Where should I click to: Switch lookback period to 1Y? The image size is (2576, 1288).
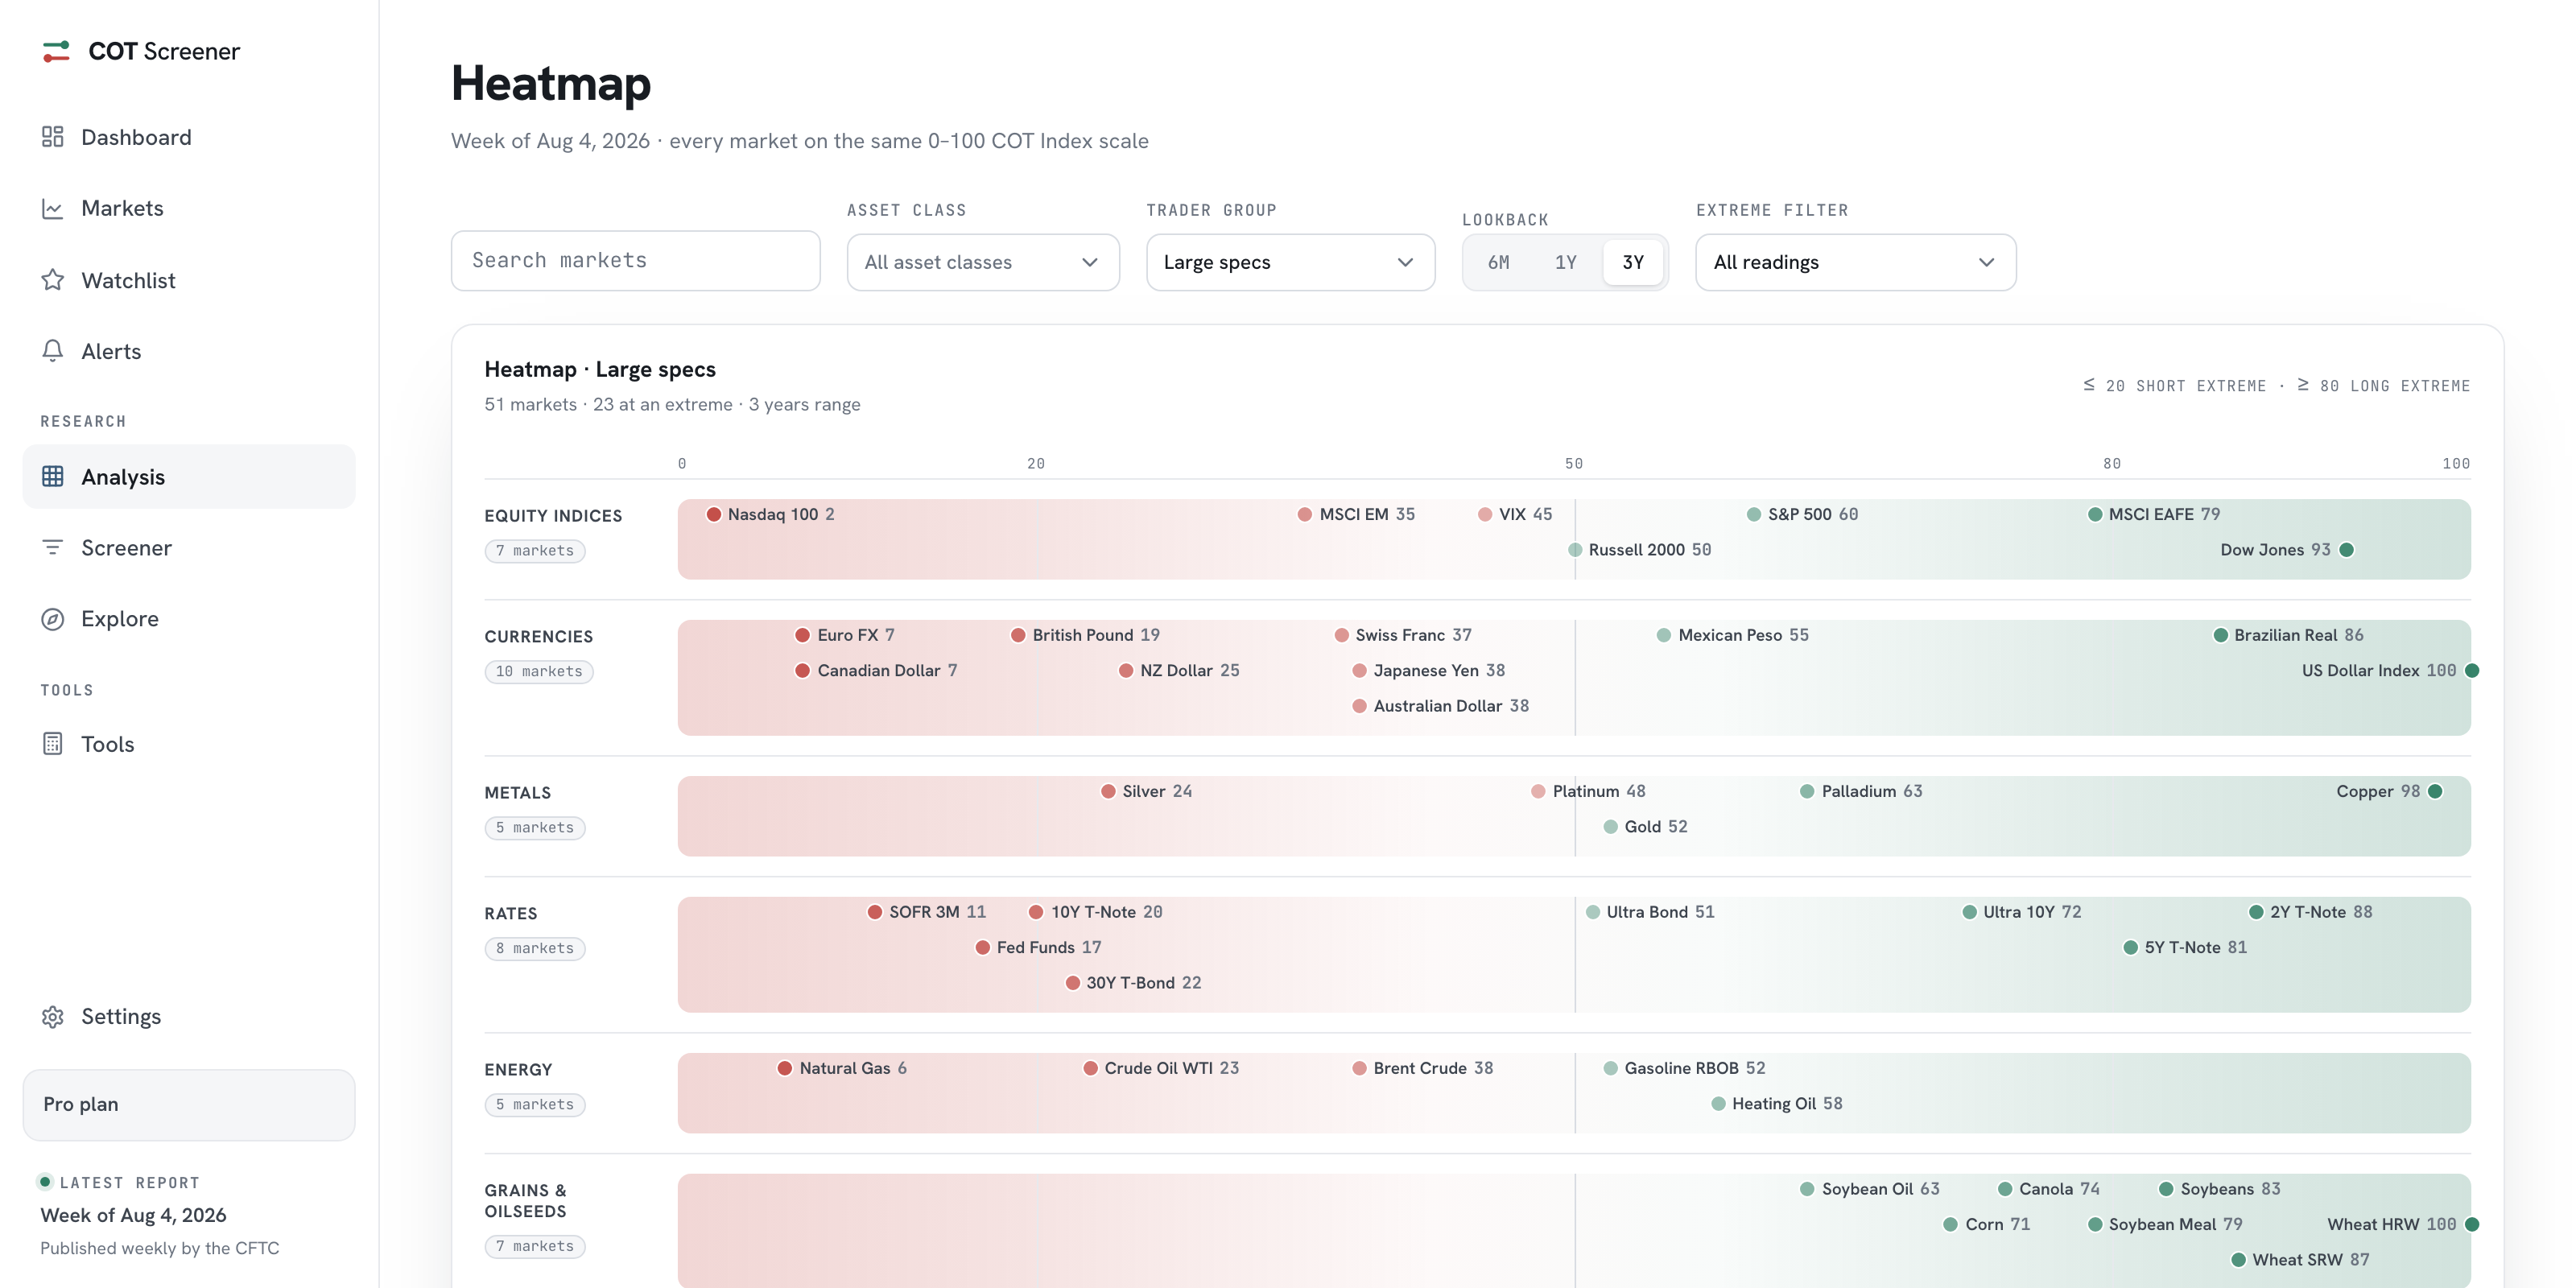(x=1565, y=263)
